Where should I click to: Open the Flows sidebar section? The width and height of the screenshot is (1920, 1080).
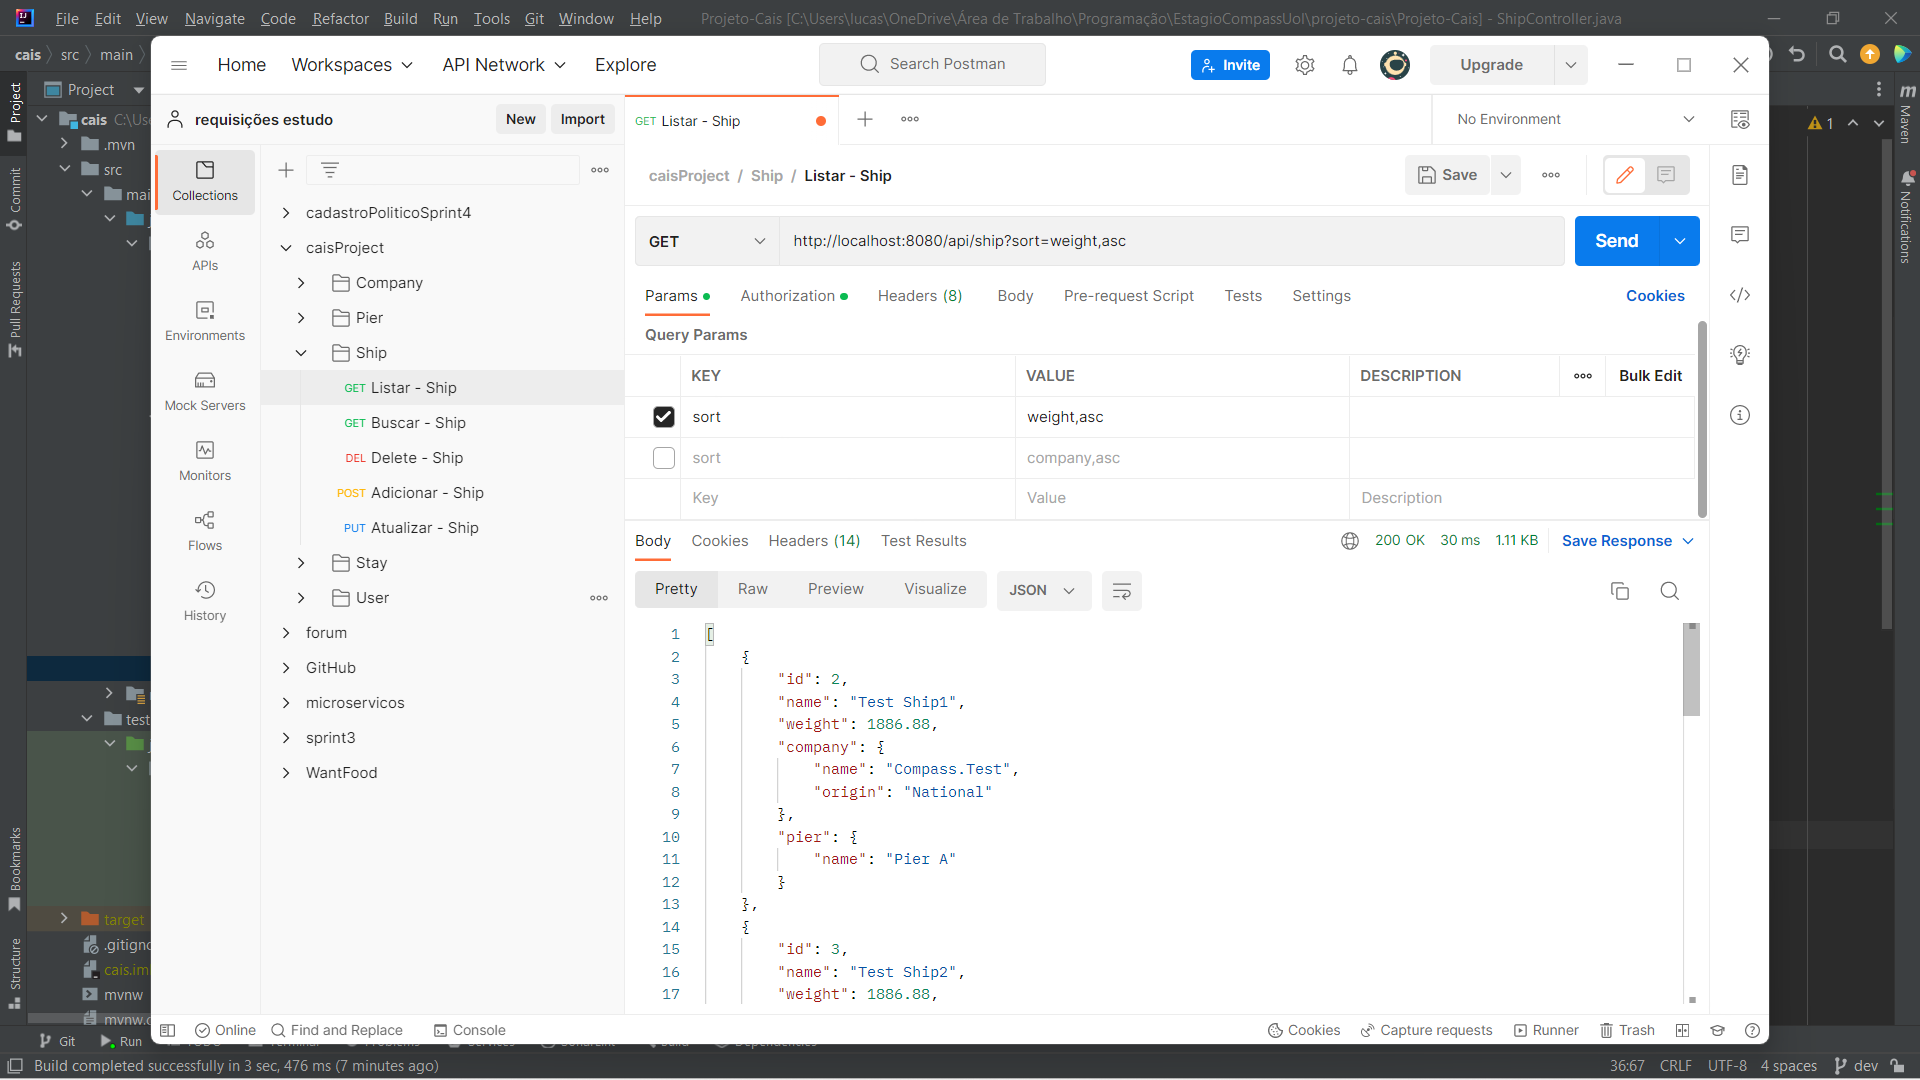[204, 530]
